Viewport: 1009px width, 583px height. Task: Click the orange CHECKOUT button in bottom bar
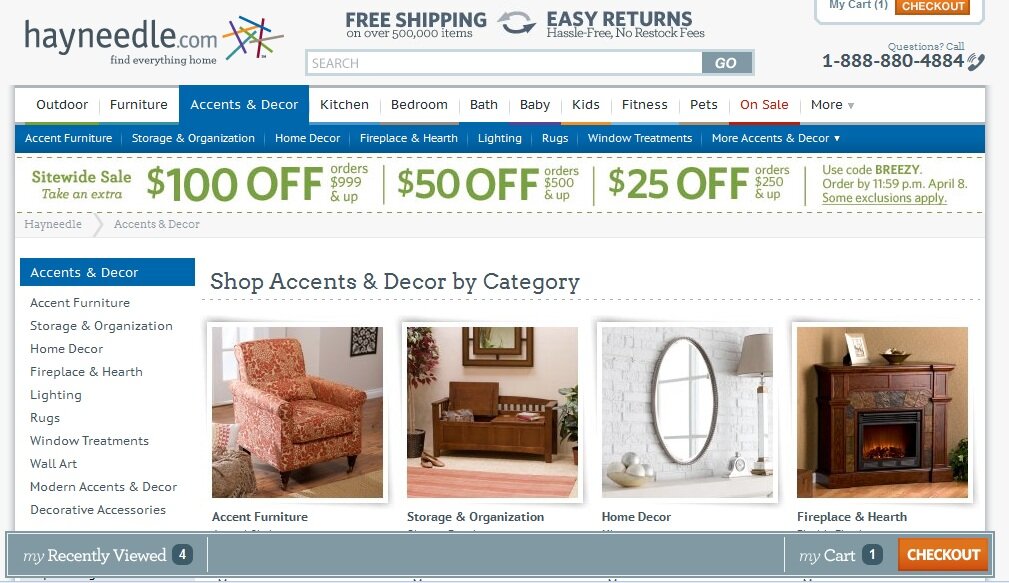coord(943,555)
